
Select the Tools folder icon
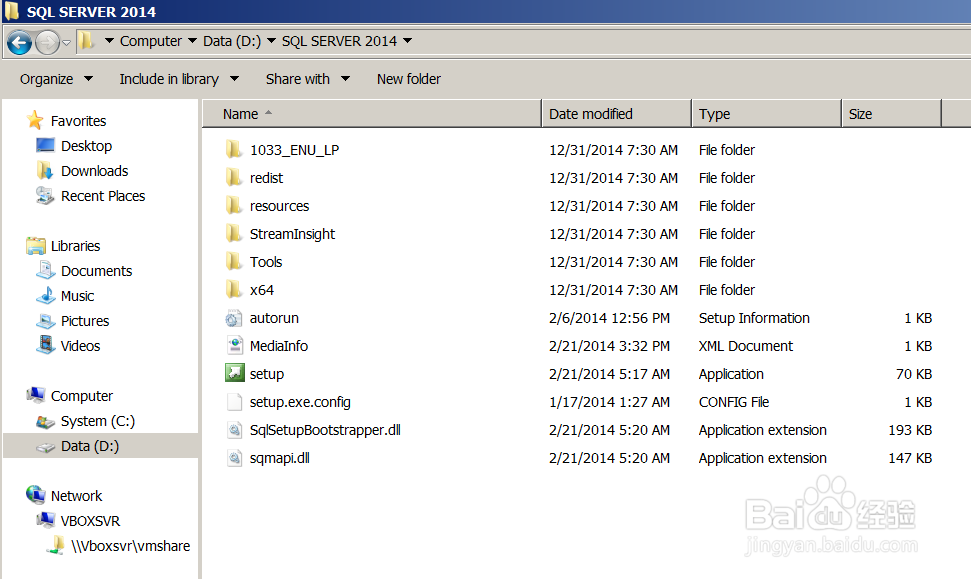(x=233, y=261)
